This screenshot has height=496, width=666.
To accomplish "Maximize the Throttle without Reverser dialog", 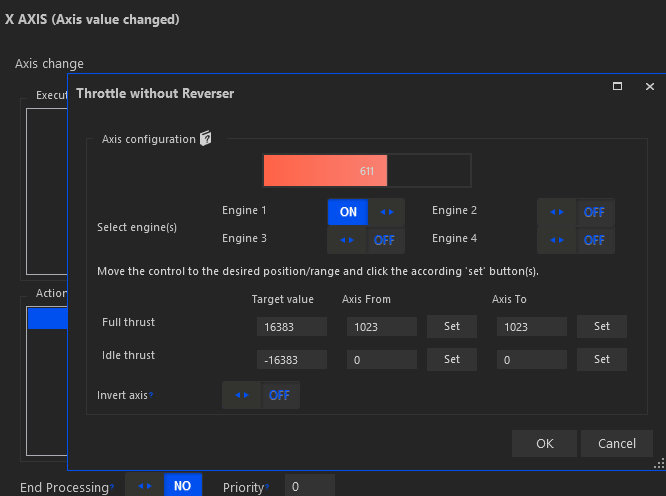I will click(617, 87).
